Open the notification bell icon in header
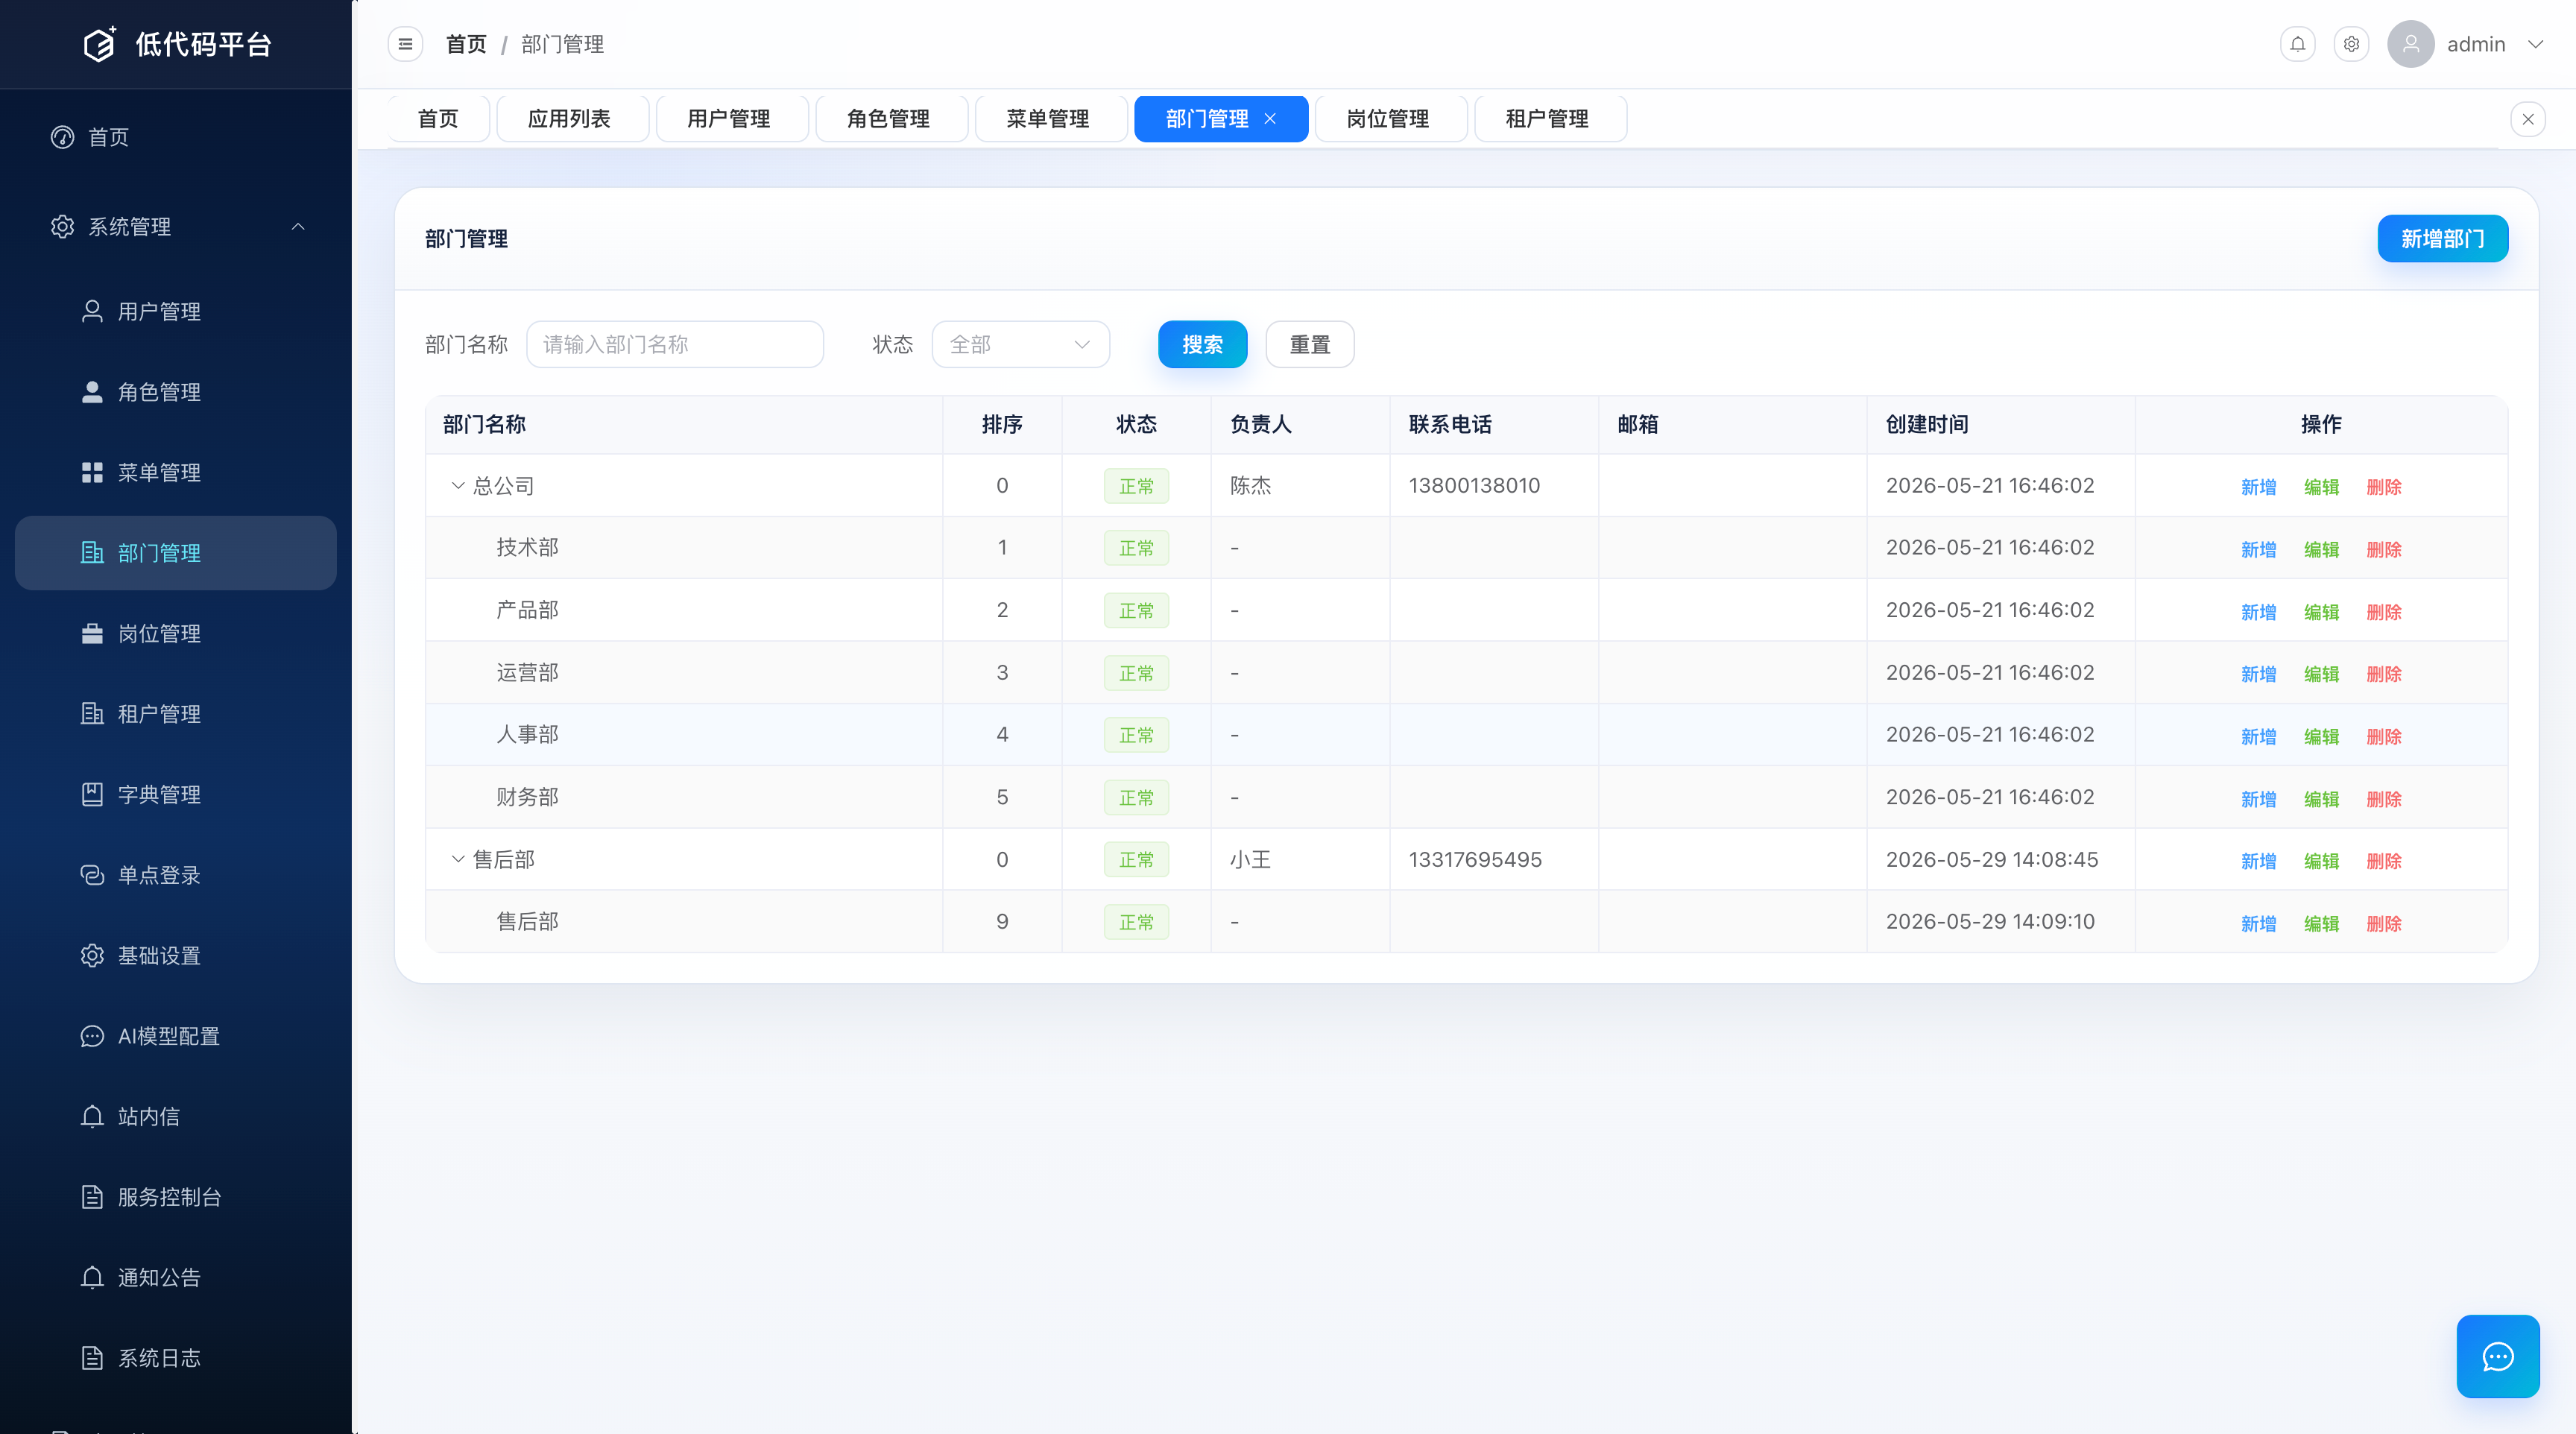This screenshot has height=1434, width=2576. (x=2298, y=44)
